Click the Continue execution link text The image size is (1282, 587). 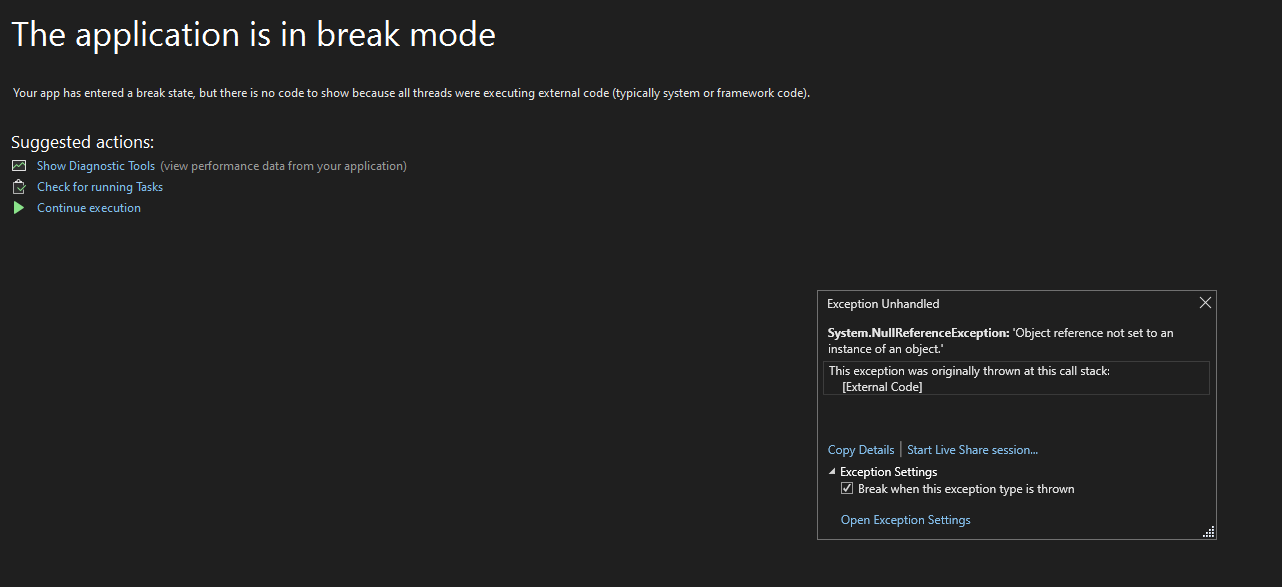tap(88, 207)
